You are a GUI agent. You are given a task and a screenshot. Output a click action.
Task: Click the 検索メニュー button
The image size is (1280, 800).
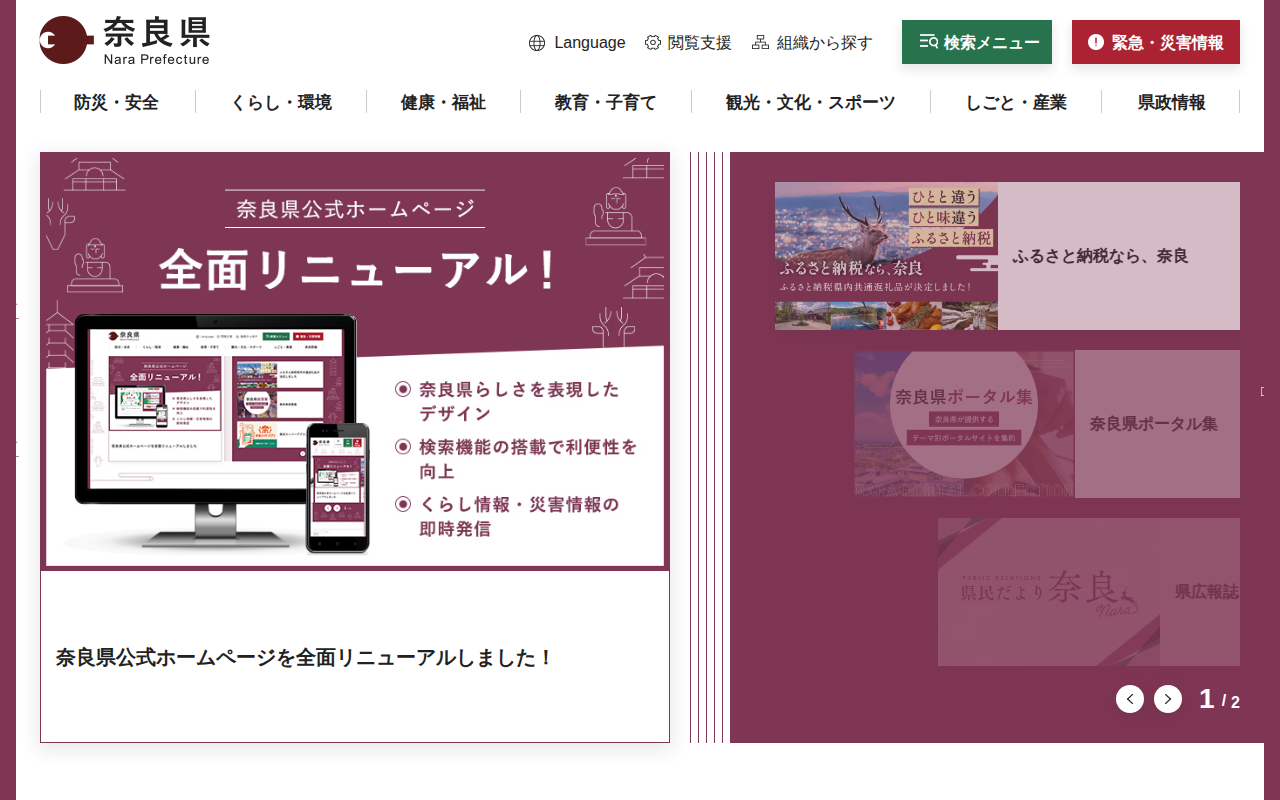pyautogui.click(x=977, y=42)
